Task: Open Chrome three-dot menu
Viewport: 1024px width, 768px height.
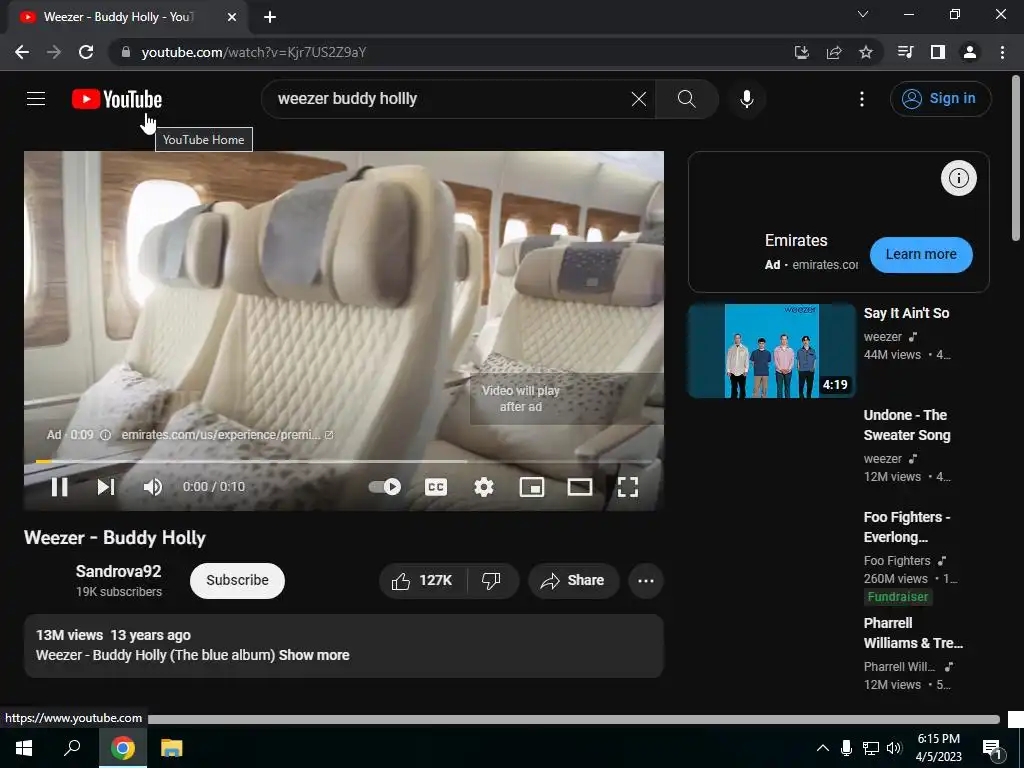Action: pyautogui.click(x=1002, y=52)
